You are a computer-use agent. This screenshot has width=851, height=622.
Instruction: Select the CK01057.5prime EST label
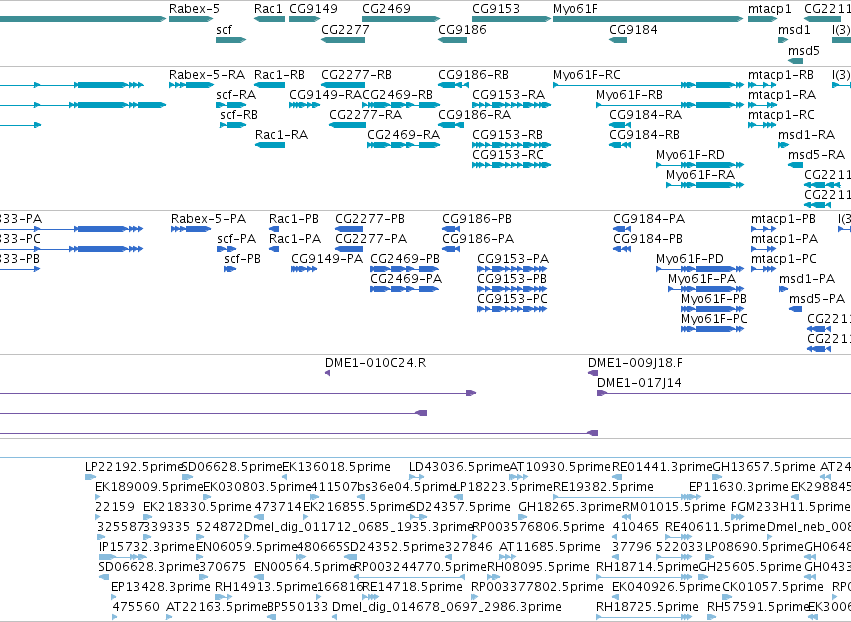tap(773, 587)
